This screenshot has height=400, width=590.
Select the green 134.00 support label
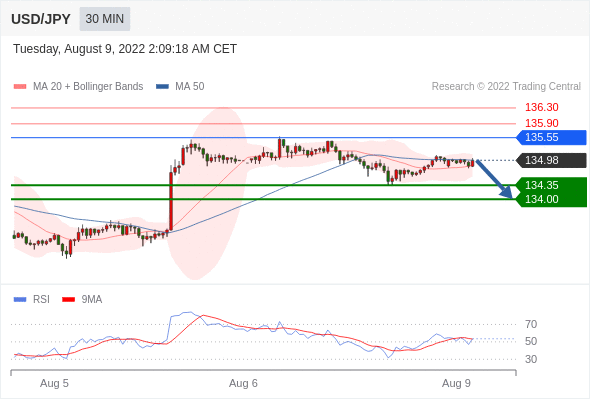pos(551,199)
